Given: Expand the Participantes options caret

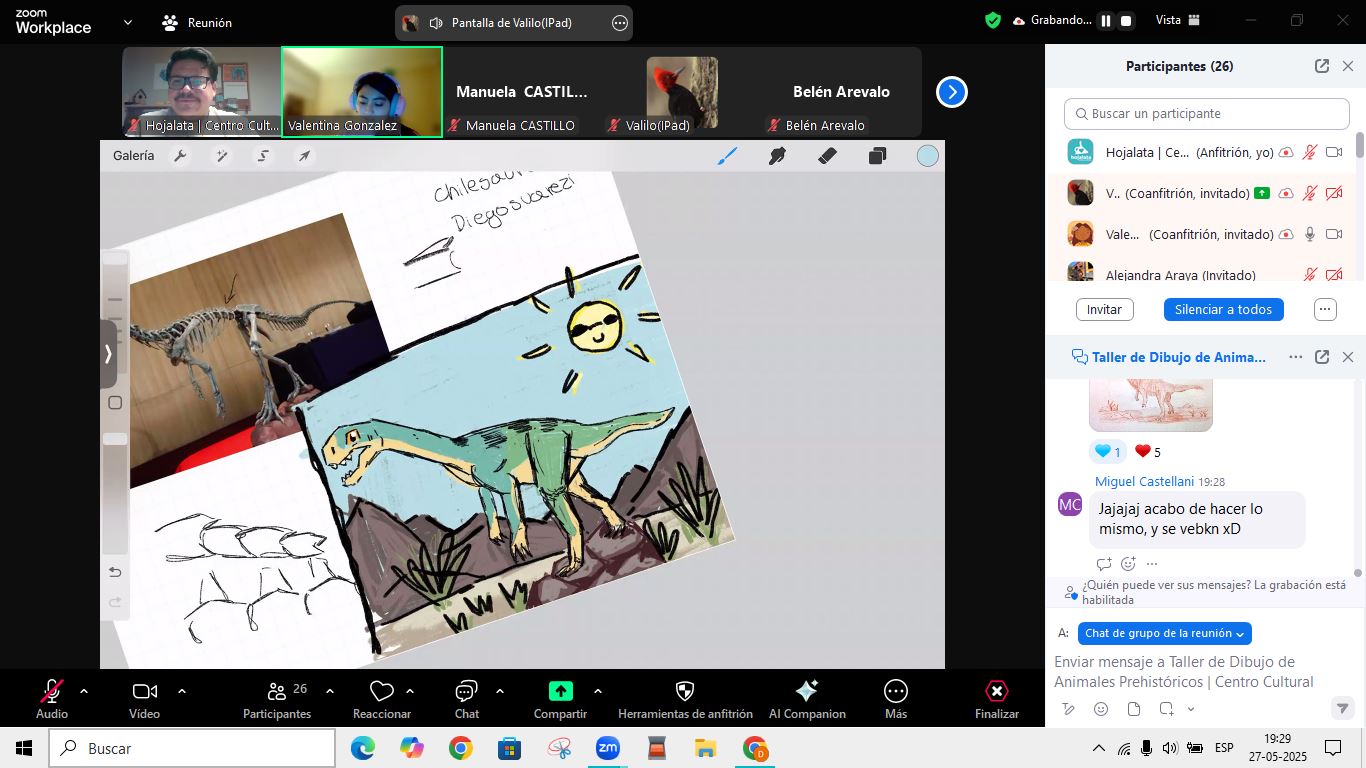Looking at the screenshot, I should point(330,691).
